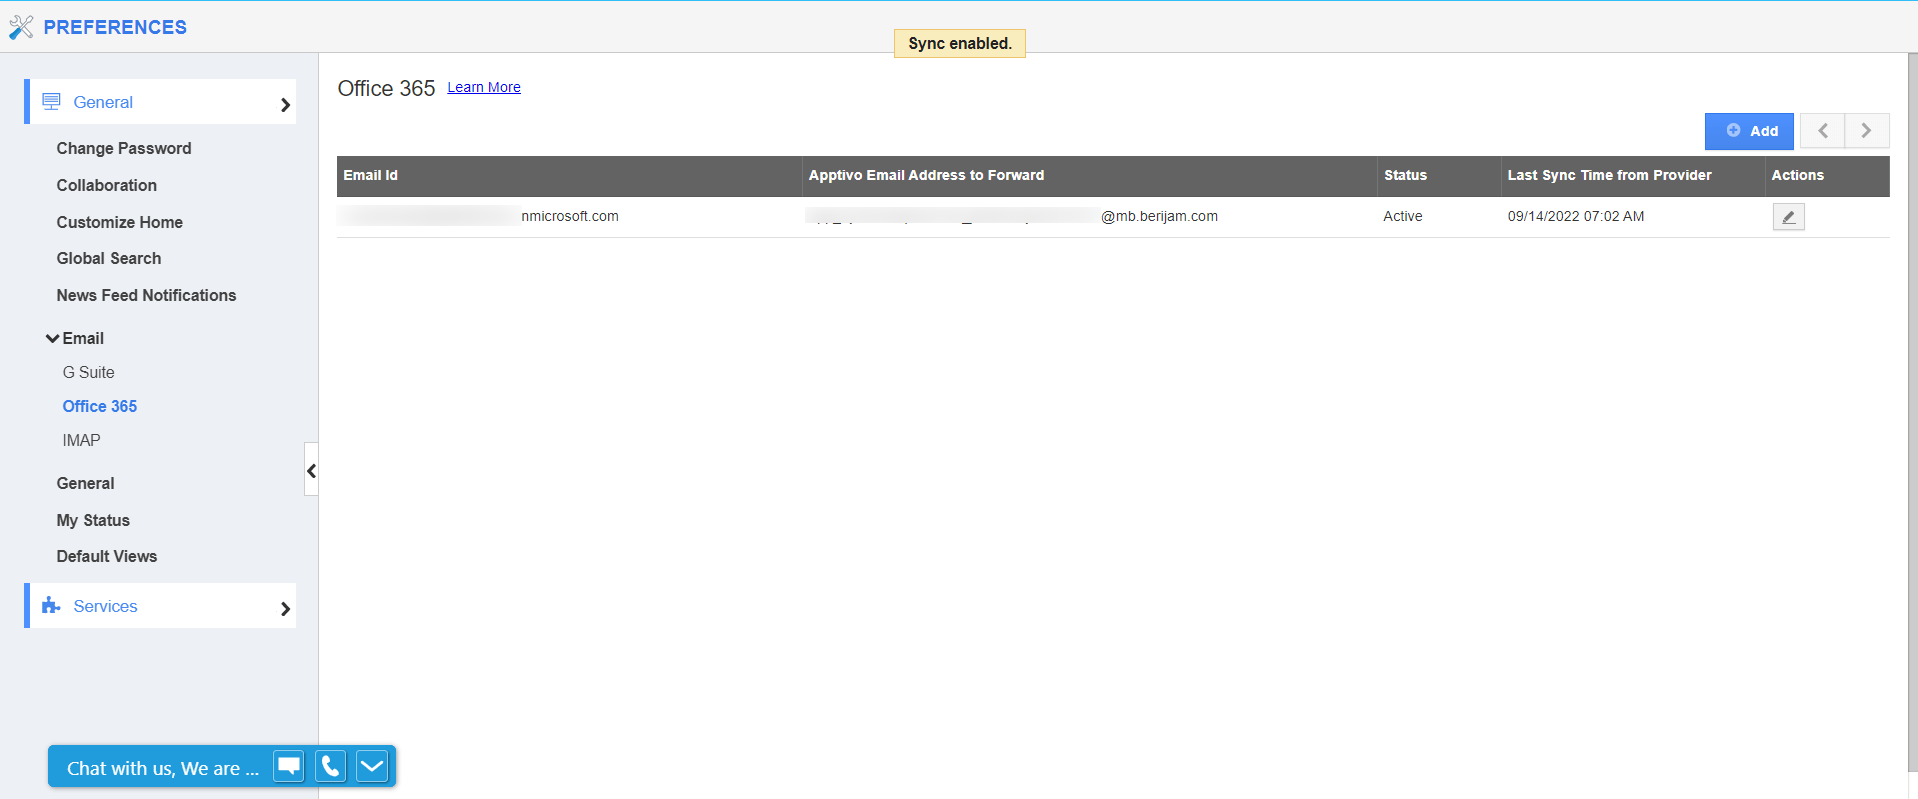
Task: Select Office 365 email option
Action: point(100,406)
